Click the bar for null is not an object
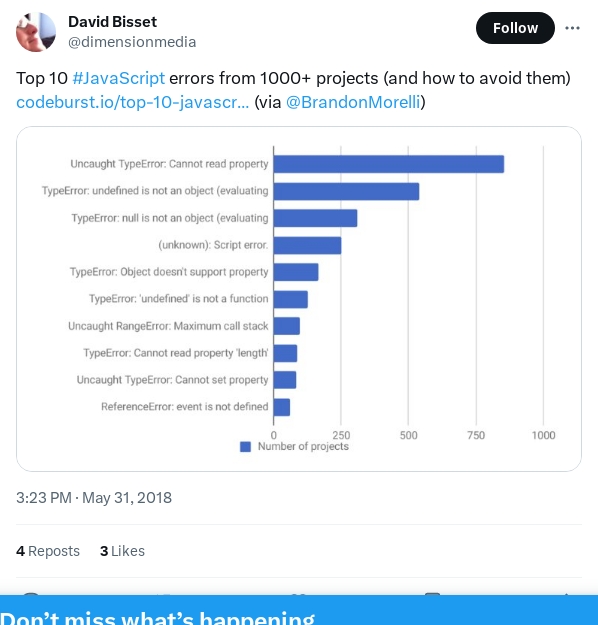 pyautogui.click(x=315, y=218)
